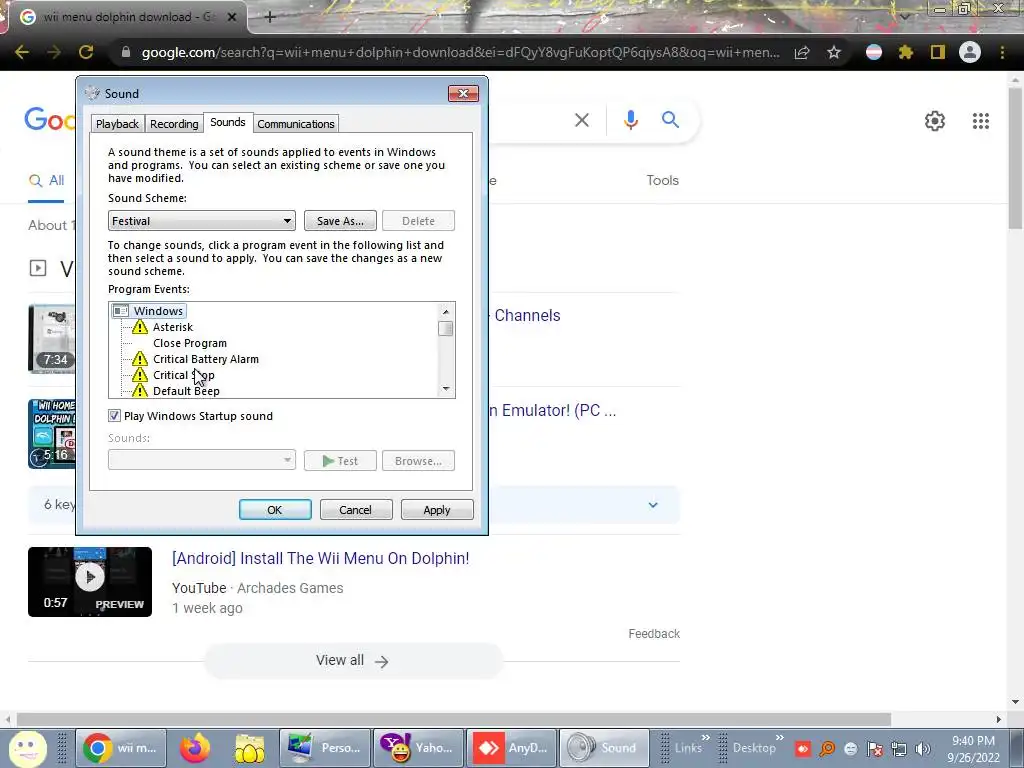Select Default Beep event
1024x768 pixels.
coord(186,391)
